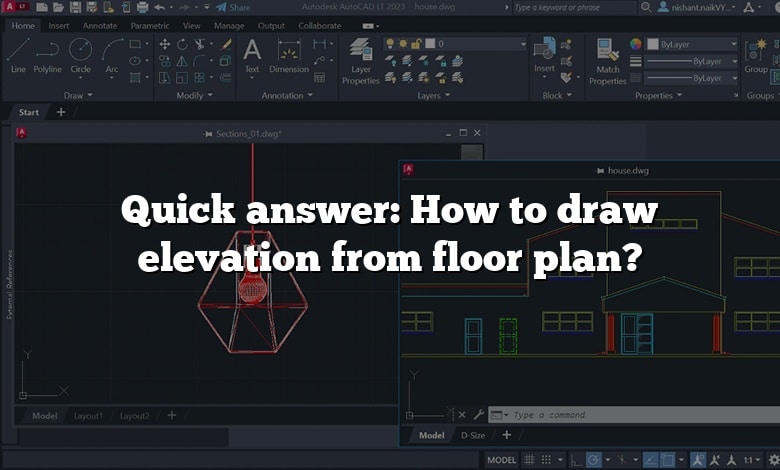The width and height of the screenshot is (780, 470).
Task: Open the Parametric ribbon tab
Action: coord(150,25)
